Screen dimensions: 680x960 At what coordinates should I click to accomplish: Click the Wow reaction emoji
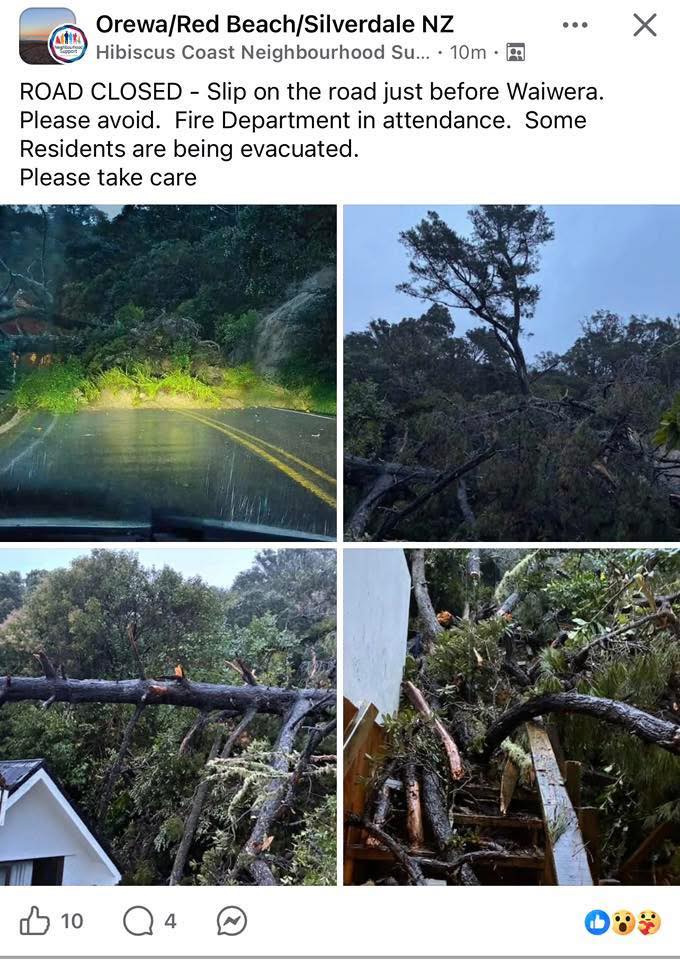pyautogui.click(x=623, y=922)
